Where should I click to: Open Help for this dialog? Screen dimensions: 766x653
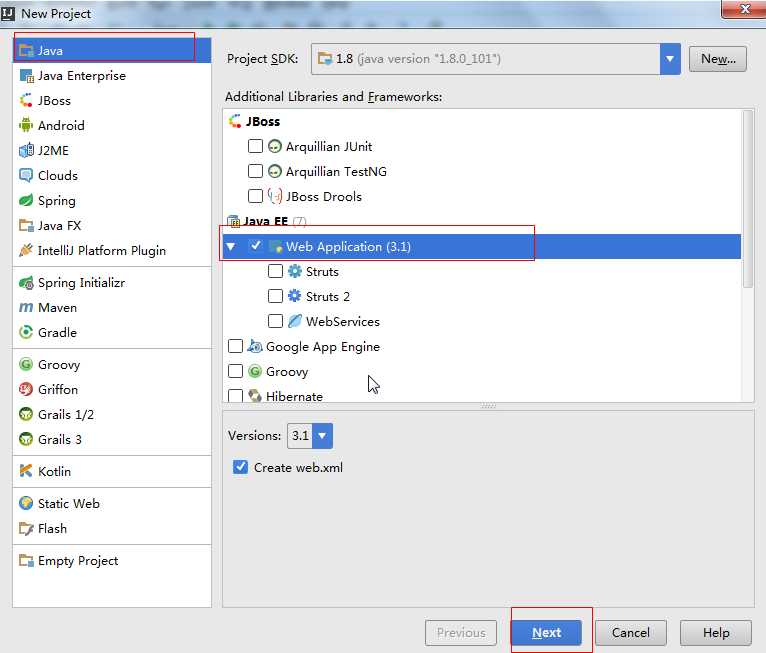click(716, 632)
